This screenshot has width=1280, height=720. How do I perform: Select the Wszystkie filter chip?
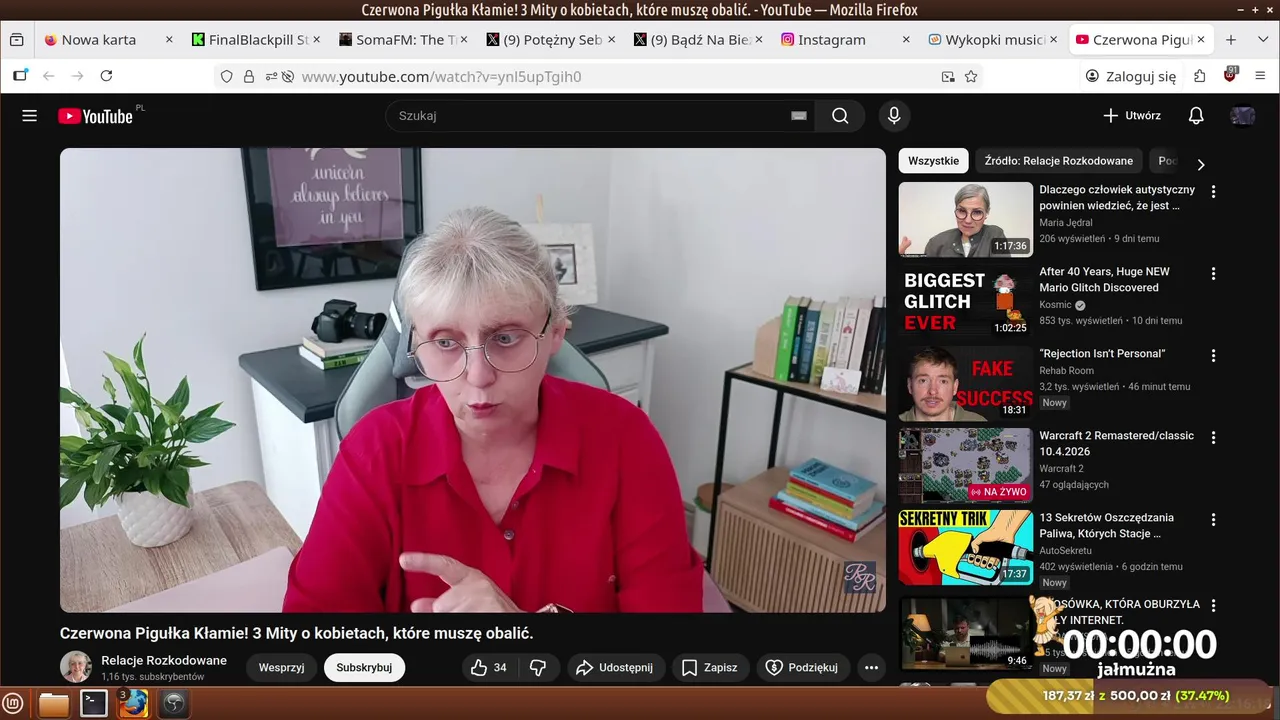pyautogui.click(x=933, y=161)
